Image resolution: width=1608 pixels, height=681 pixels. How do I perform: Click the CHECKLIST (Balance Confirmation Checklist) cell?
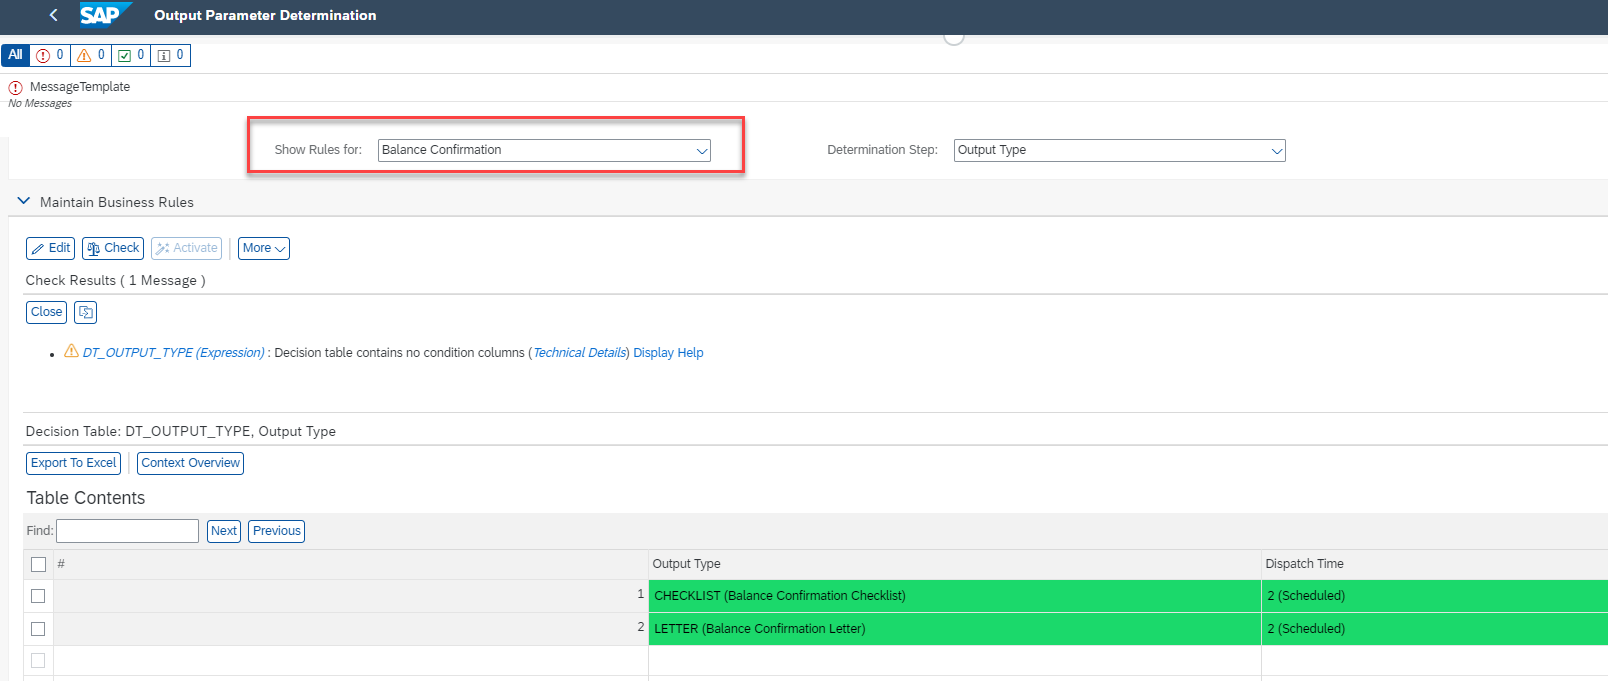coord(955,596)
